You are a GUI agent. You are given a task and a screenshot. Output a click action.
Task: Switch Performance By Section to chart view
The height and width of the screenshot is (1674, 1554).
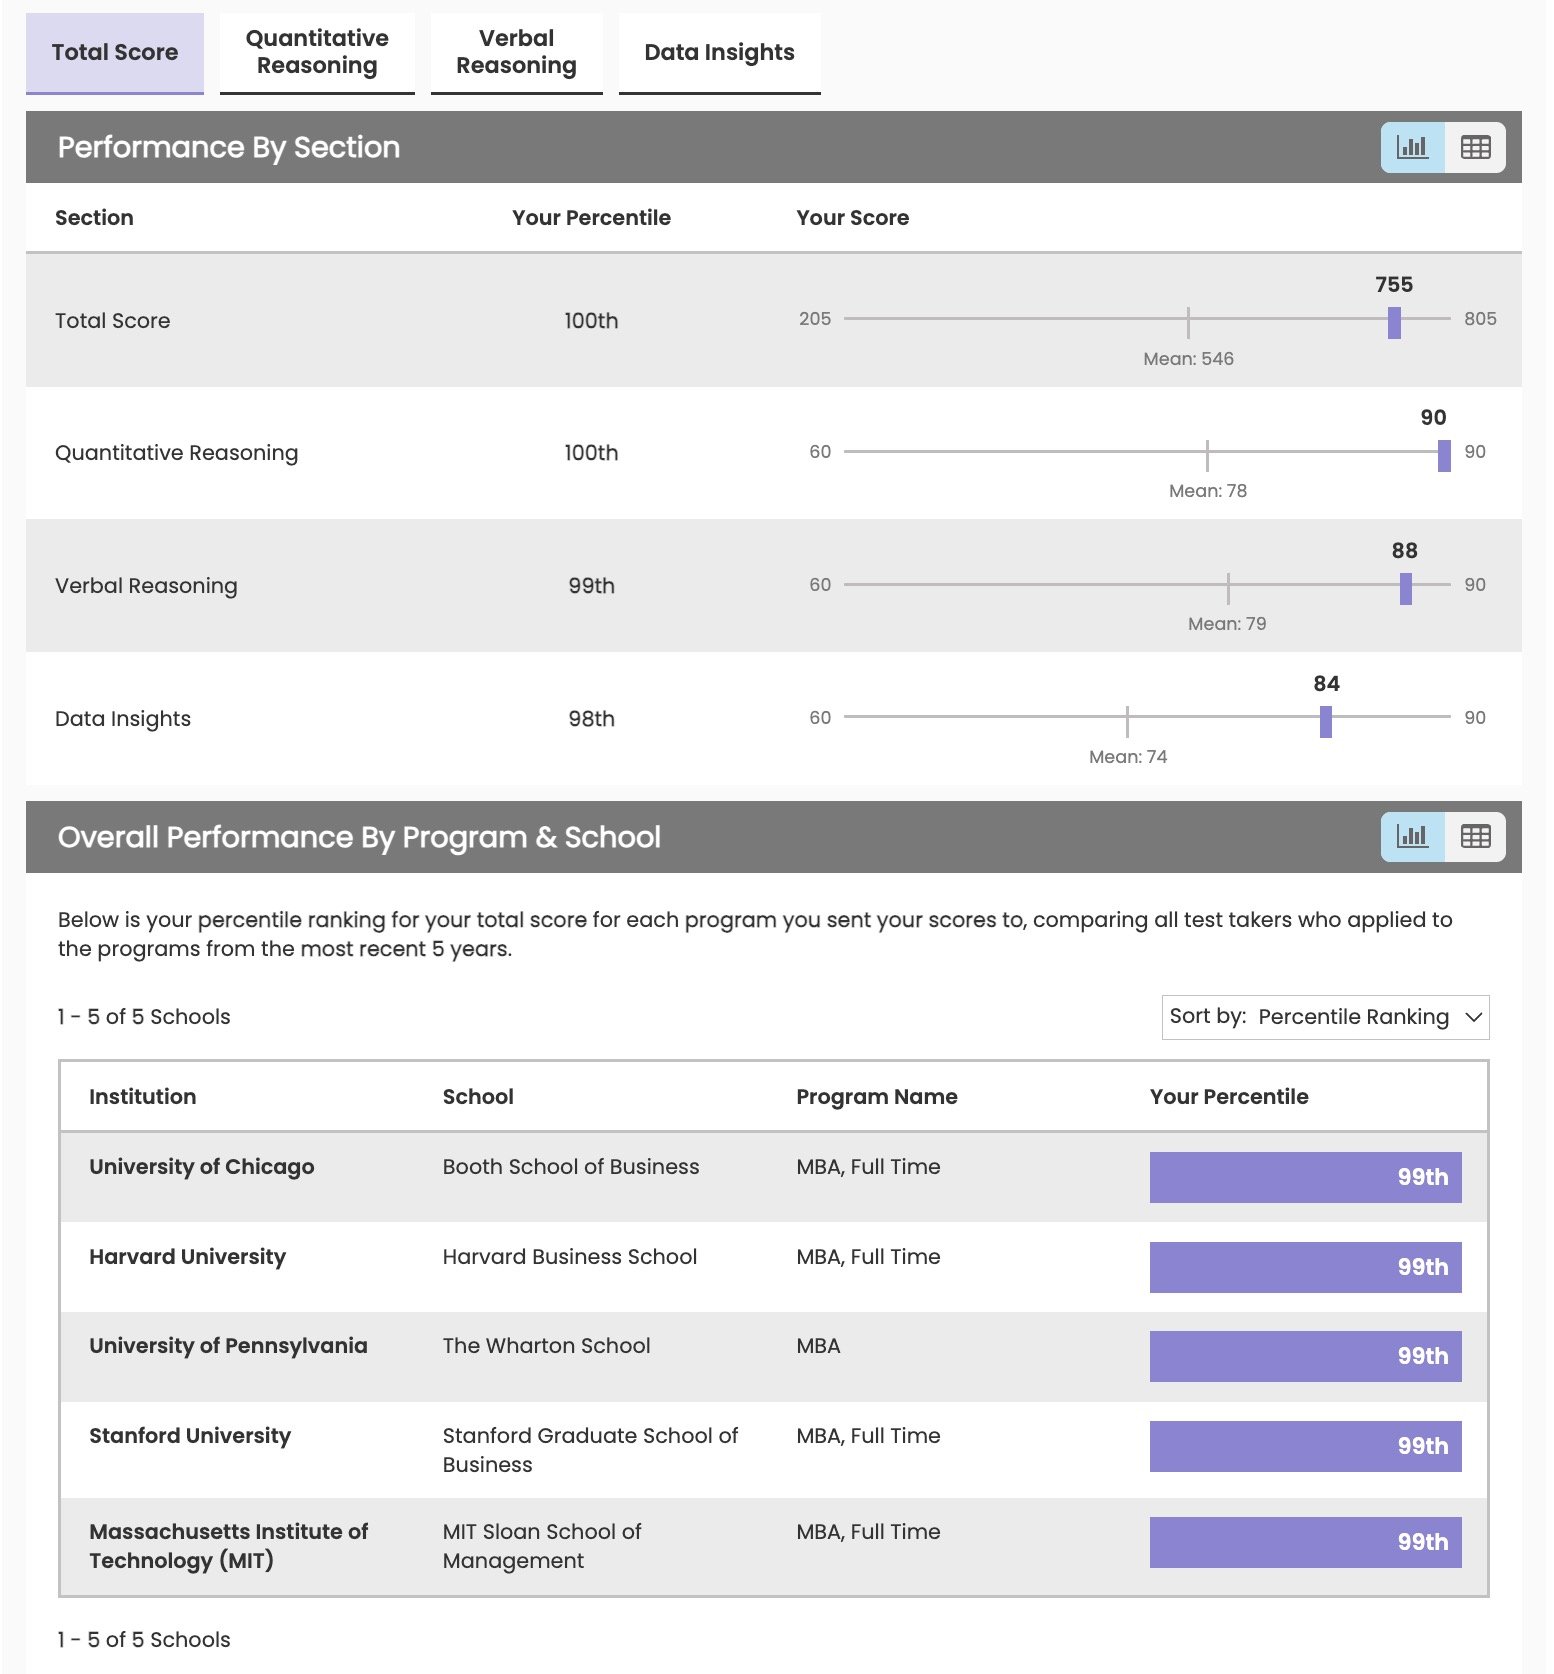pyautogui.click(x=1412, y=147)
